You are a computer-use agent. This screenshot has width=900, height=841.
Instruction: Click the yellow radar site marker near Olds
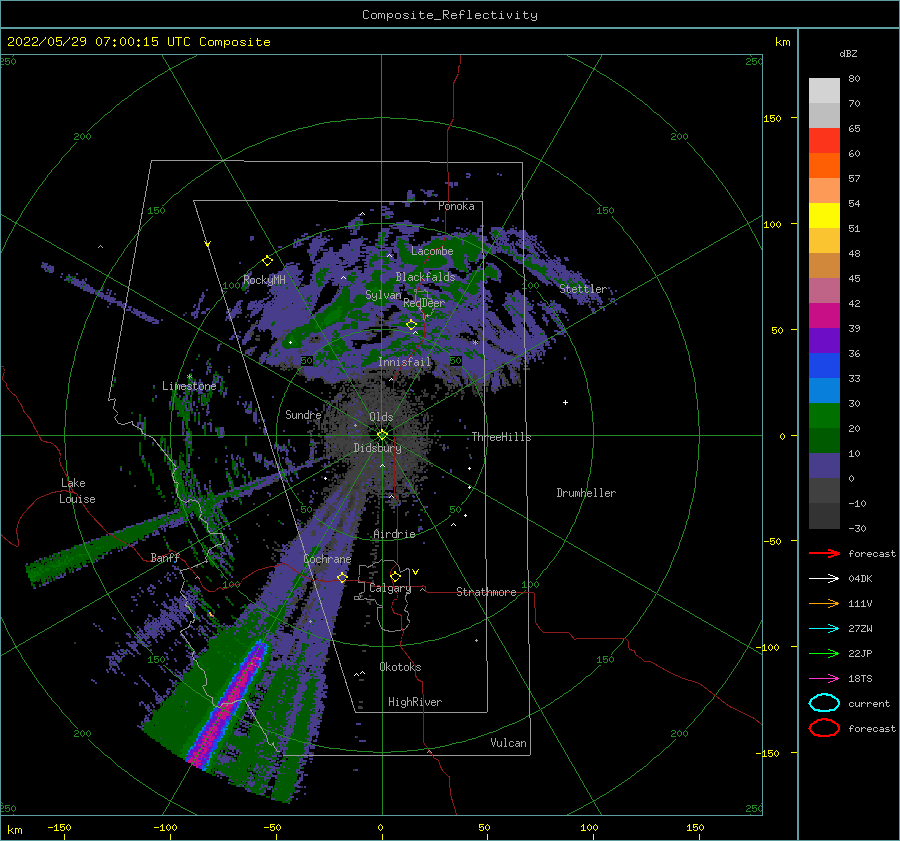click(x=382, y=435)
